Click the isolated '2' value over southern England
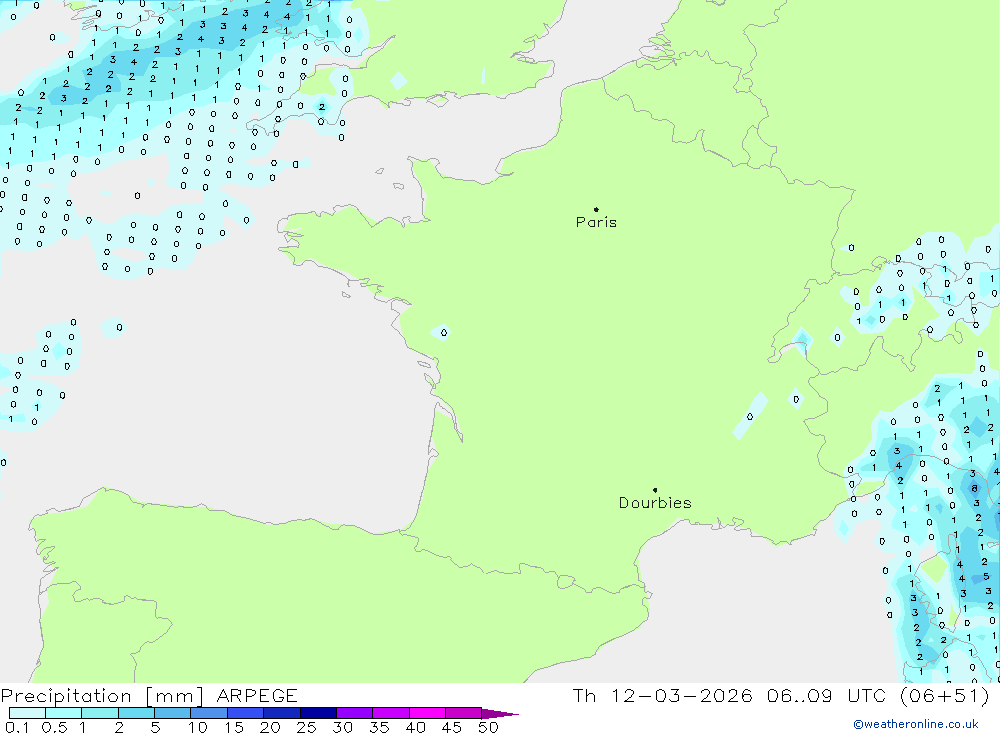 tap(322, 107)
